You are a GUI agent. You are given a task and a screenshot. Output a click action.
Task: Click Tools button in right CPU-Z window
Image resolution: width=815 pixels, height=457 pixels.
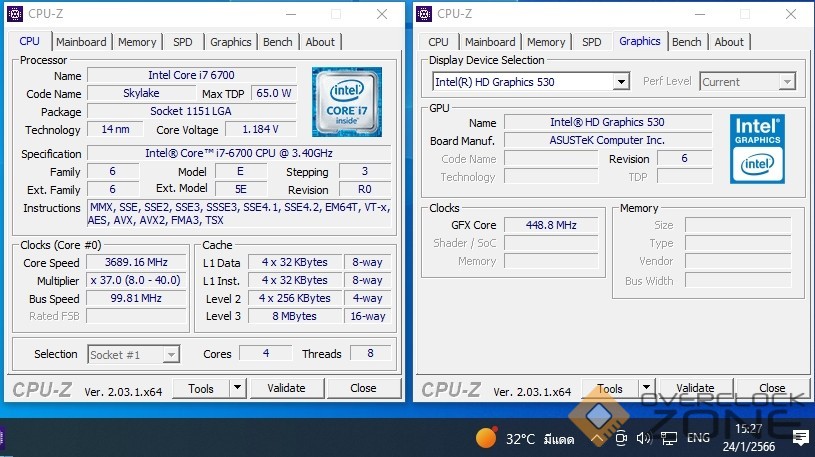tap(610, 388)
